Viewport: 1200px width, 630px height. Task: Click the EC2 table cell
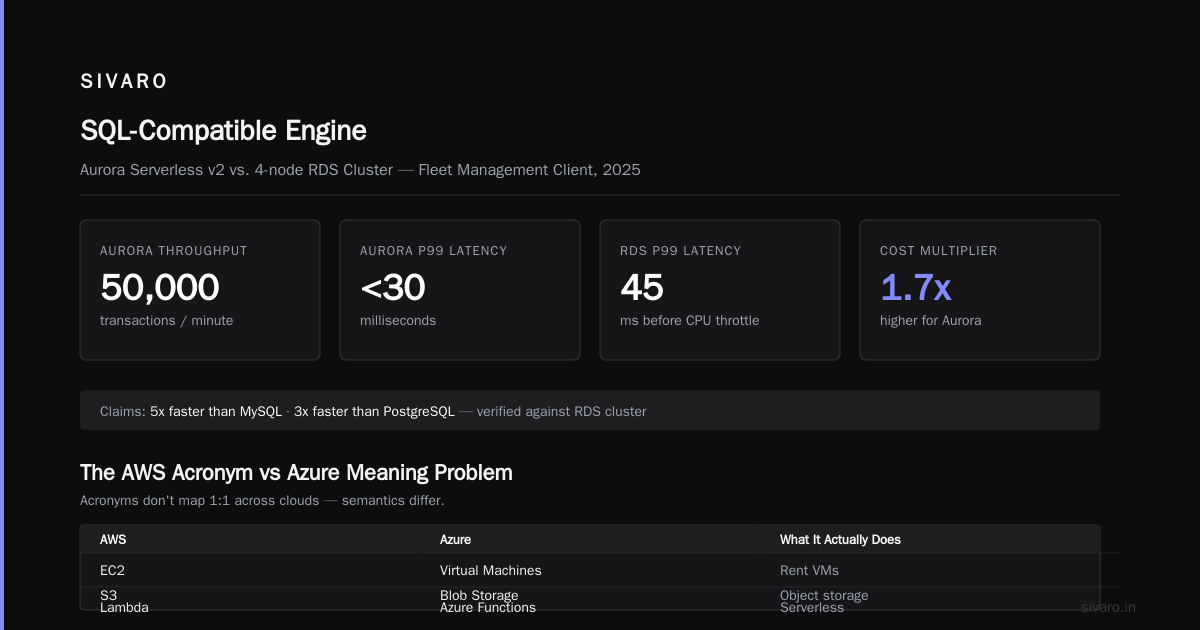112,570
